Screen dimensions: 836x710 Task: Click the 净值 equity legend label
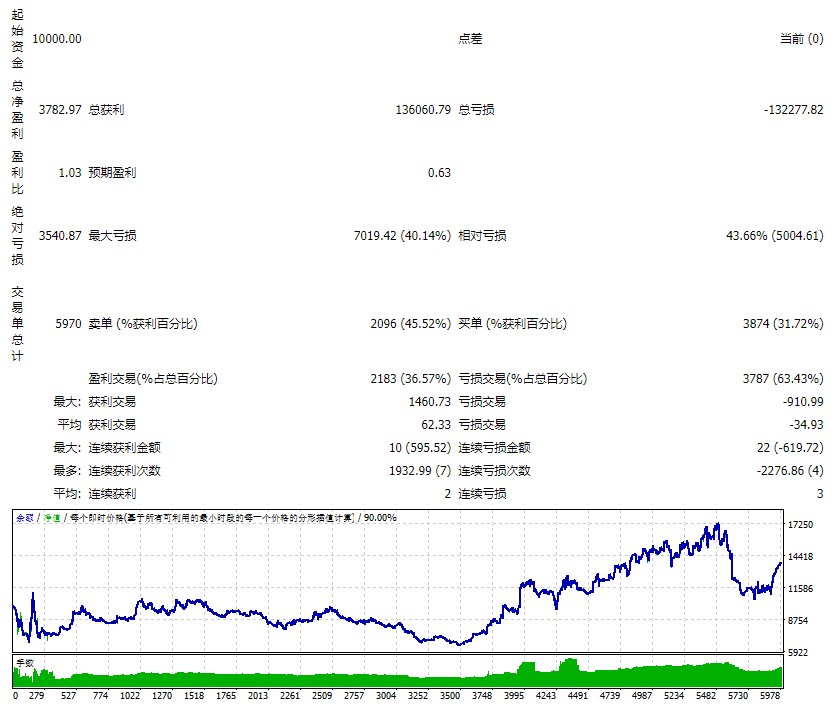click(x=49, y=518)
